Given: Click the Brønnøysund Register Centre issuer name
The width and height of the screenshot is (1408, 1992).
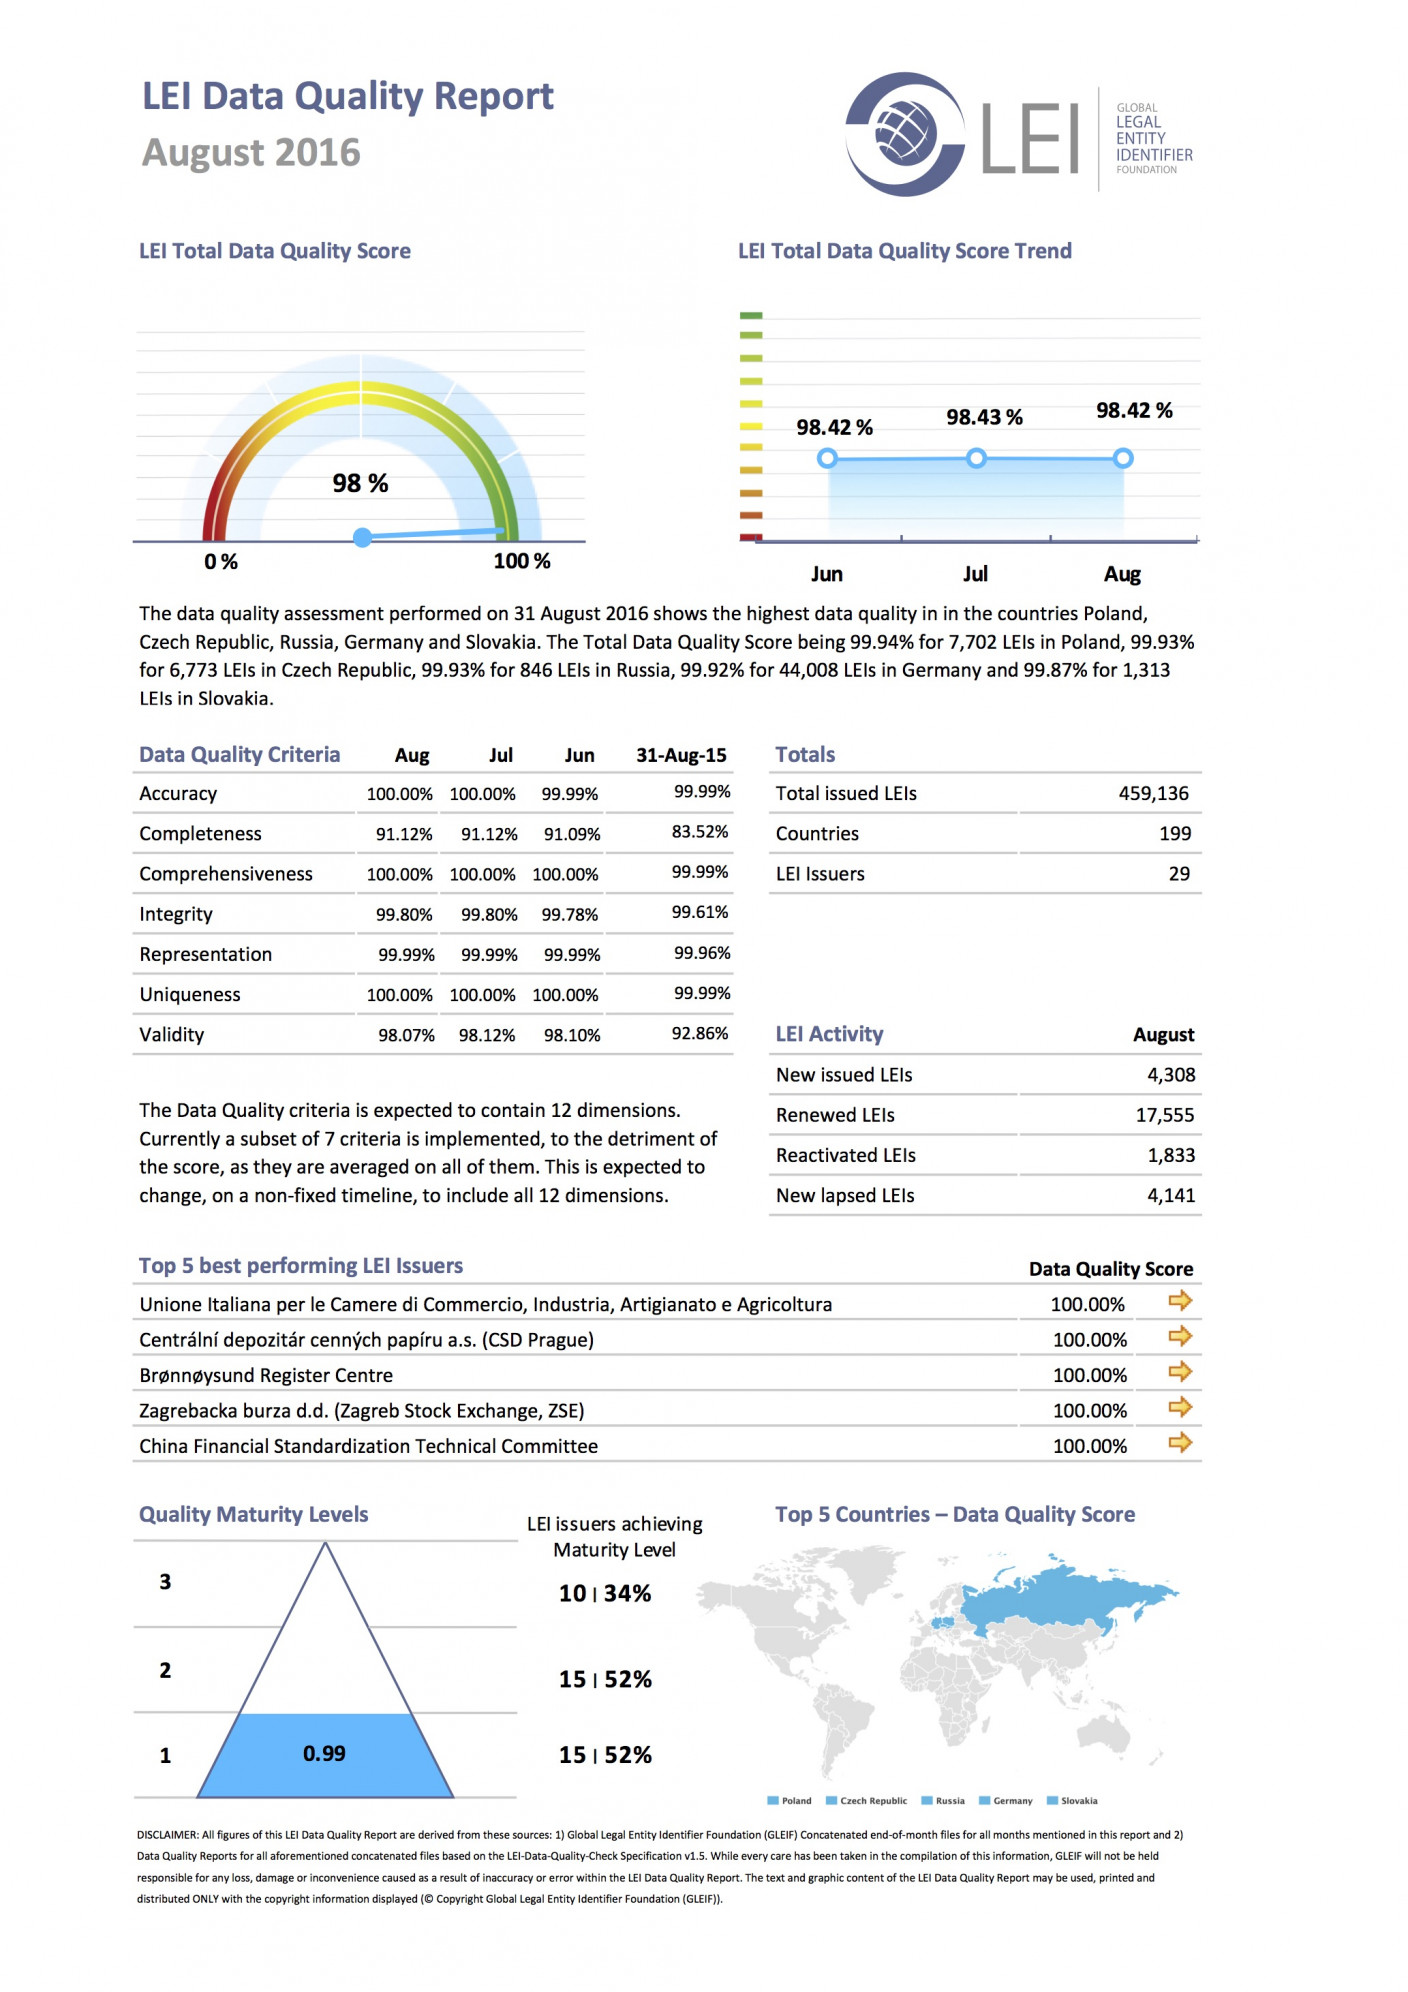Looking at the screenshot, I should point(266,1375).
